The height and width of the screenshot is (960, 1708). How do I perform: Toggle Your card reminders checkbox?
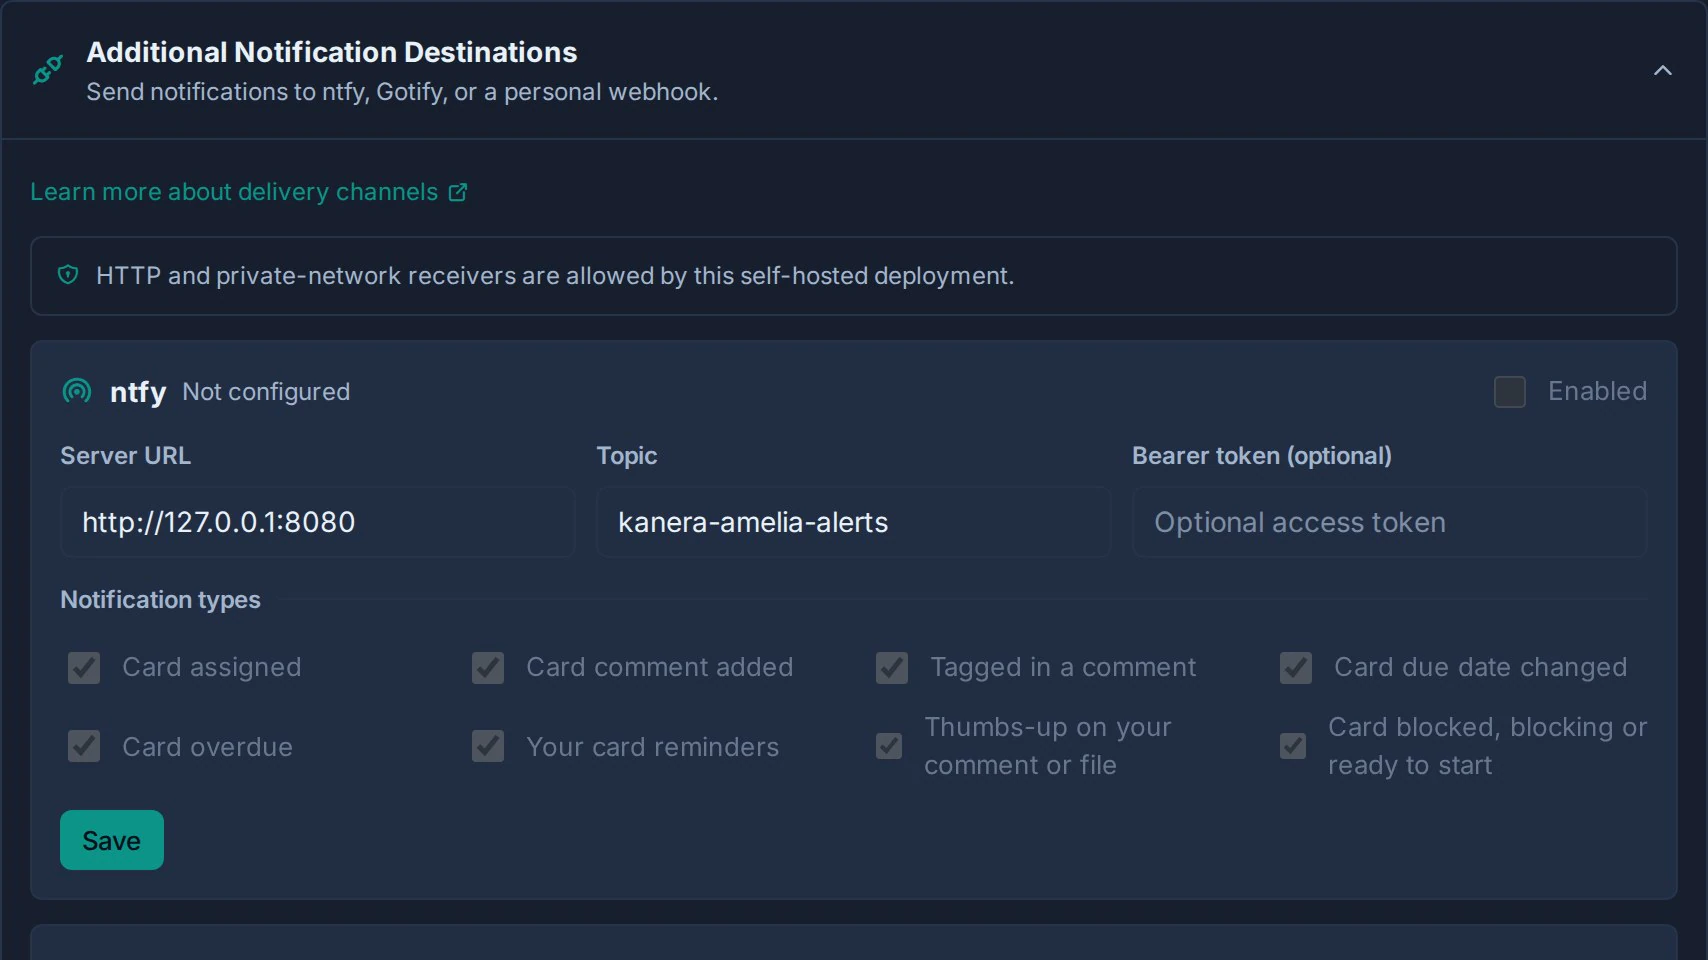pos(488,746)
